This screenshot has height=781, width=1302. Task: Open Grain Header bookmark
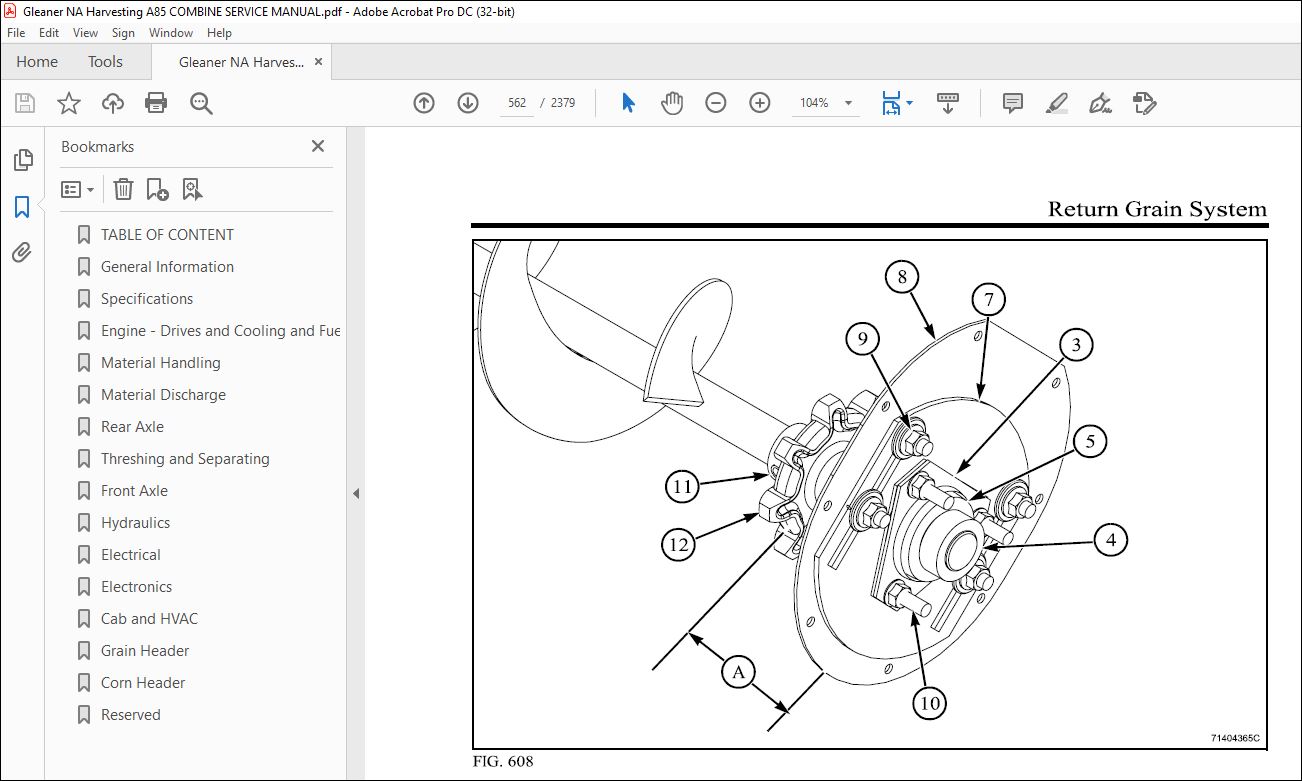[145, 651]
